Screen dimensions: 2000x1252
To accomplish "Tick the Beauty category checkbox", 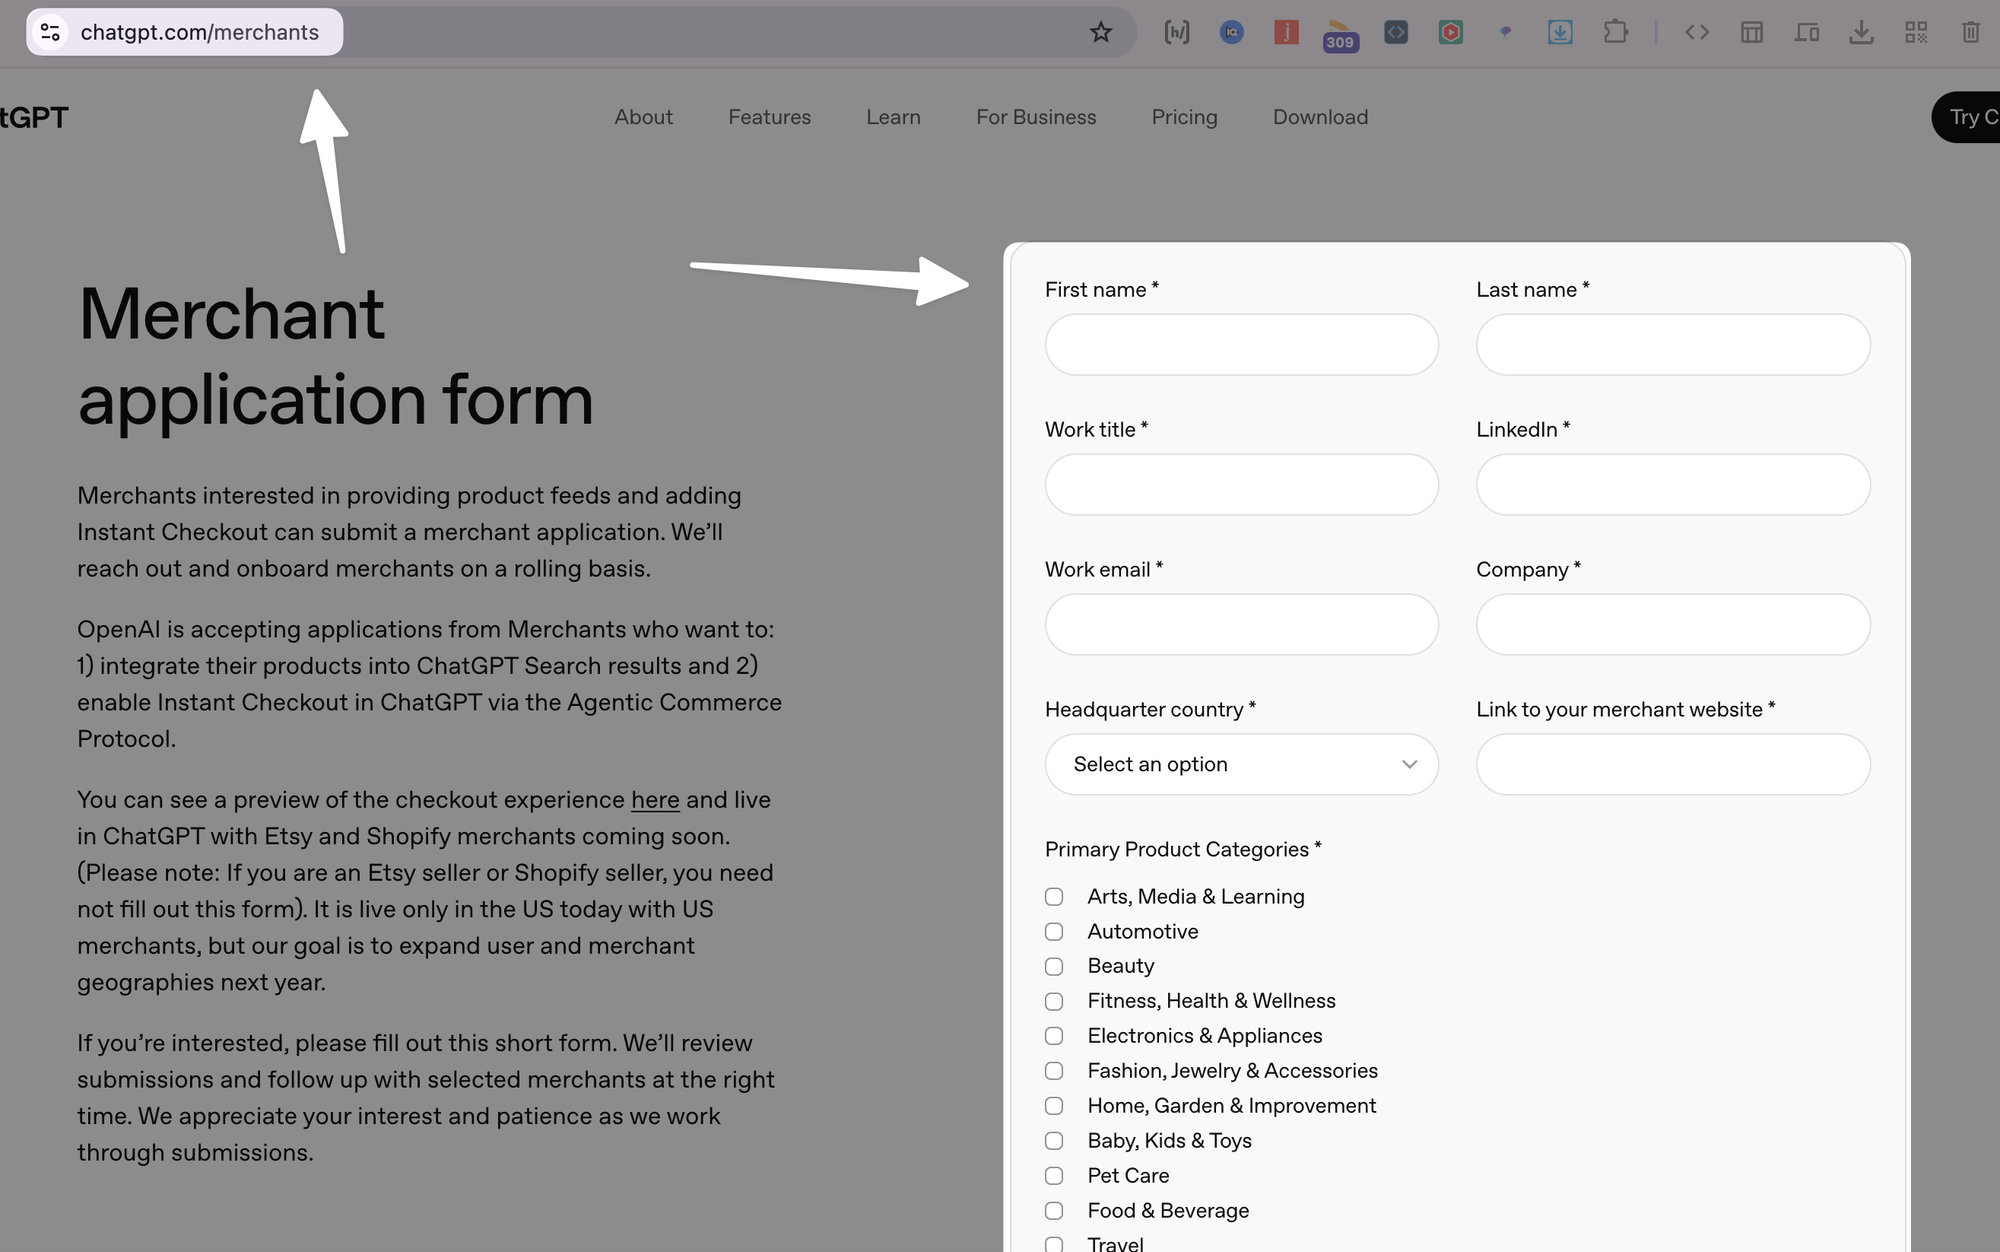I will (x=1054, y=967).
